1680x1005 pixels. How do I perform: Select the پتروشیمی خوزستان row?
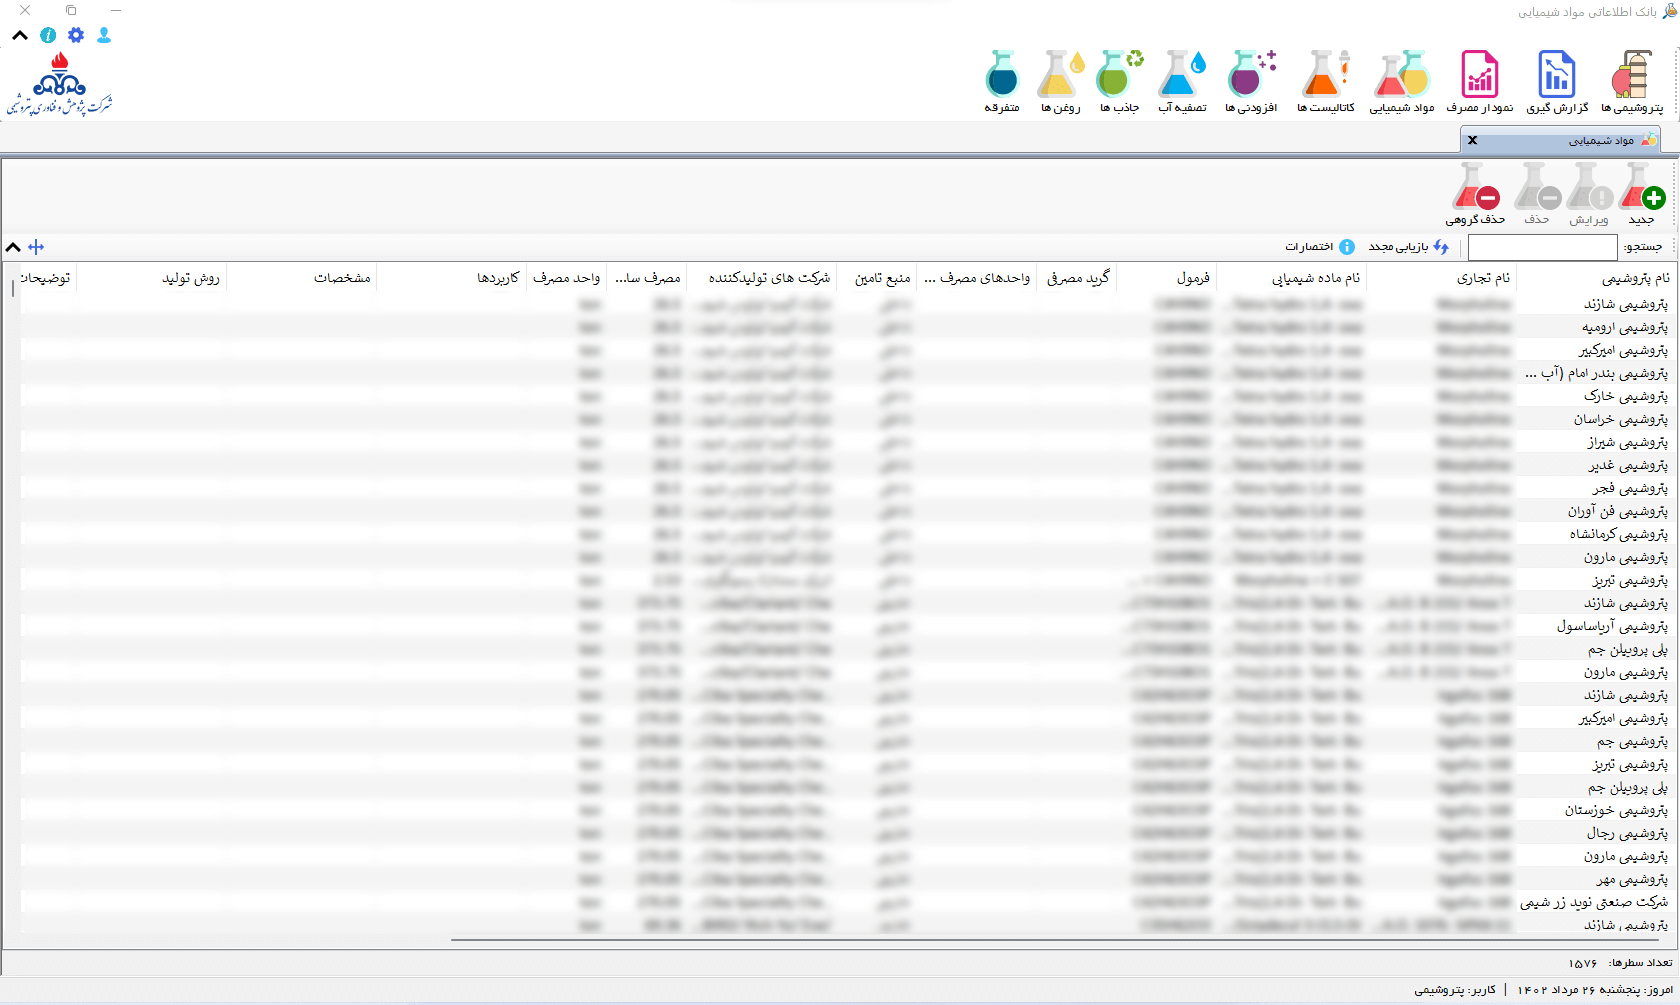tap(848, 810)
